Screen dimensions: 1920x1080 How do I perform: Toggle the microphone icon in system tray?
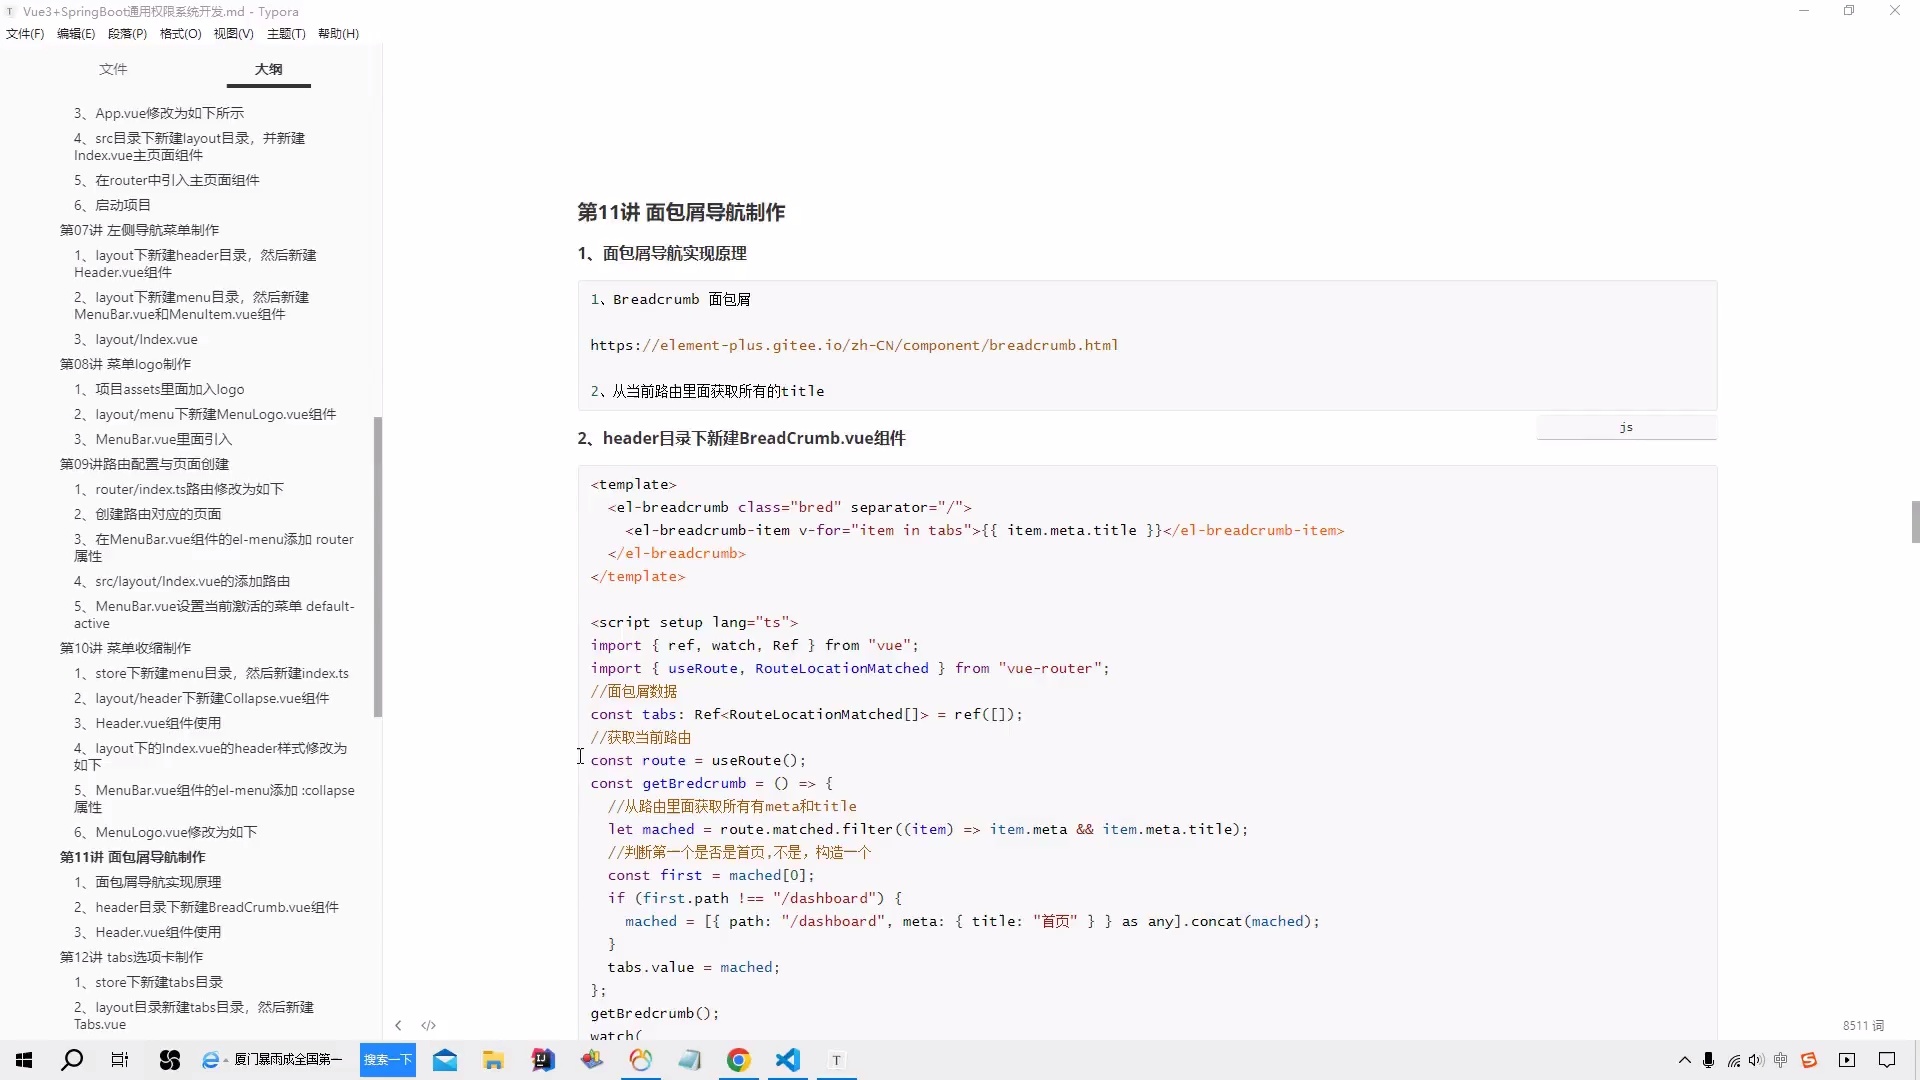click(1708, 1061)
